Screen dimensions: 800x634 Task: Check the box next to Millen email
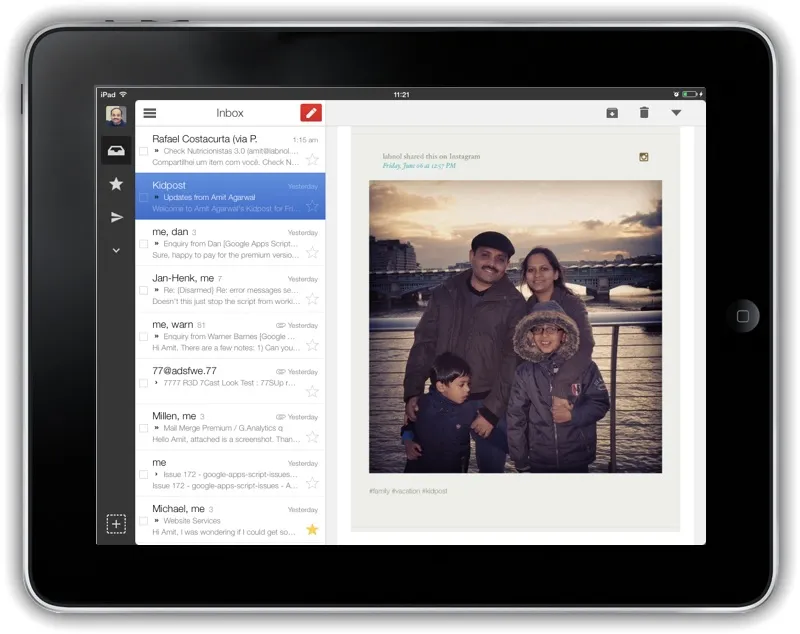144,428
